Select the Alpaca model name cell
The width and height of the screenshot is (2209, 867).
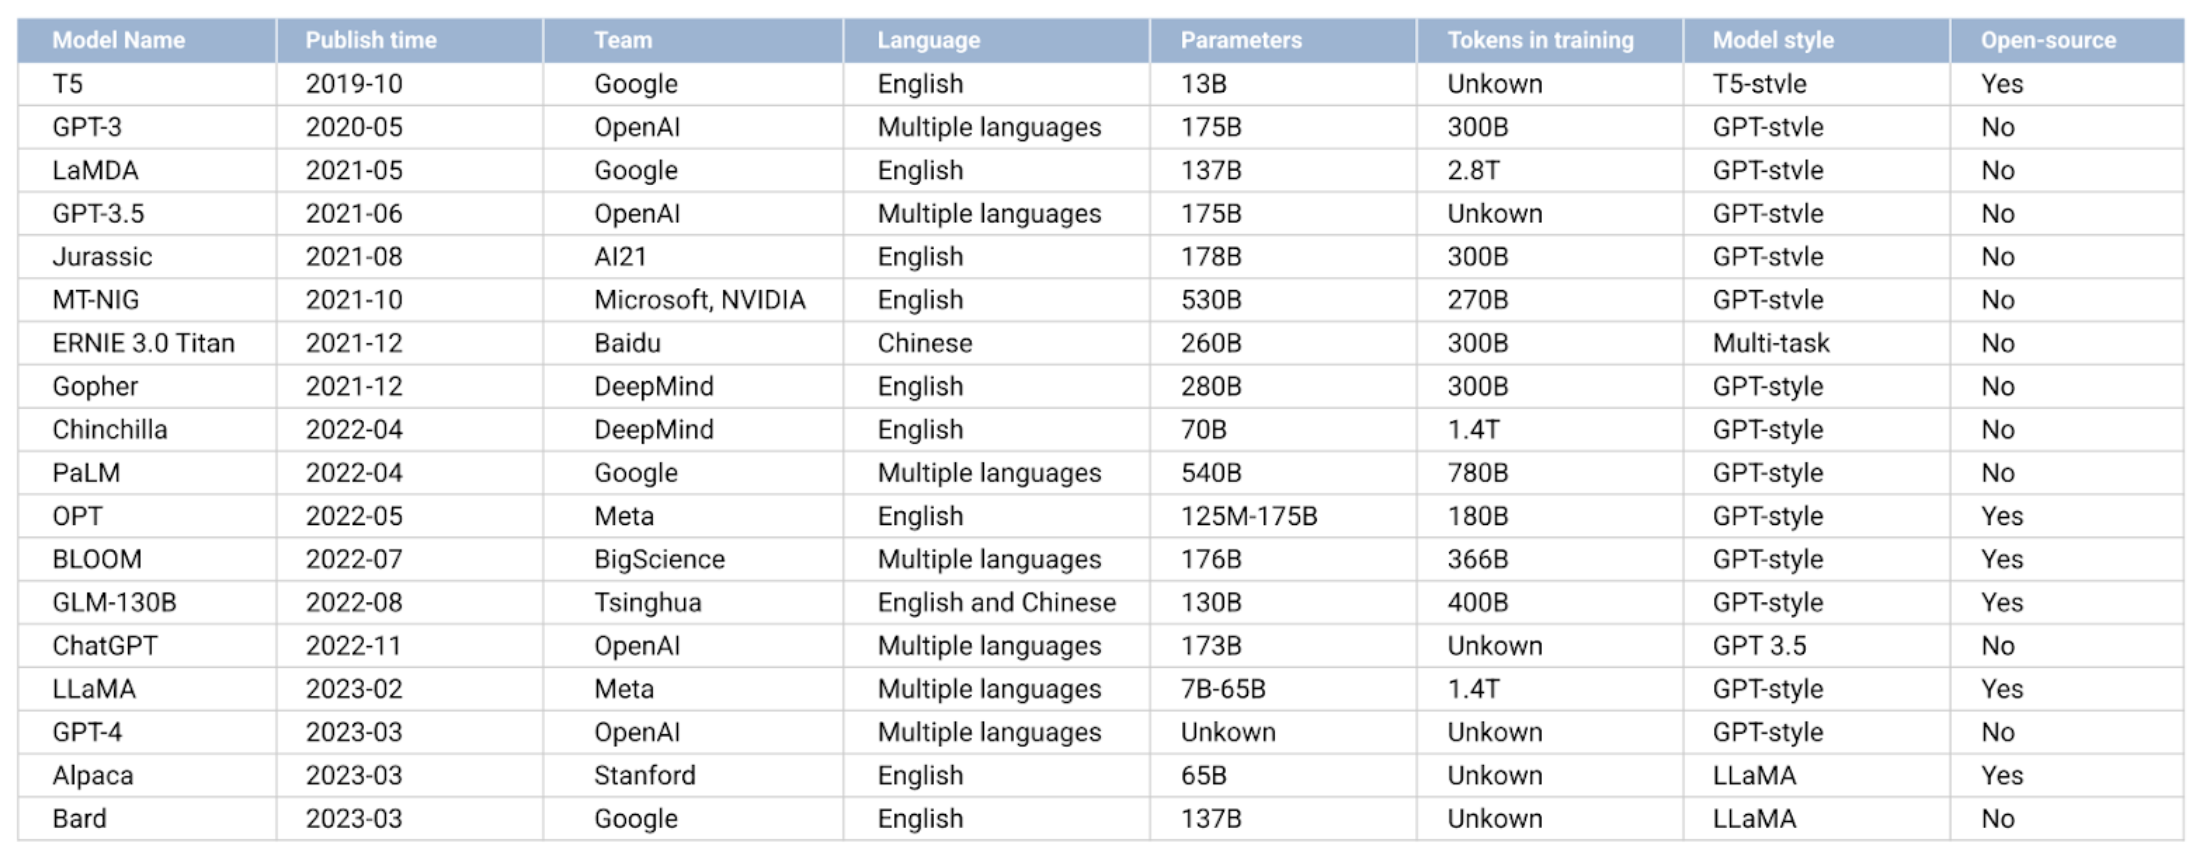click(x=147, y=776)
